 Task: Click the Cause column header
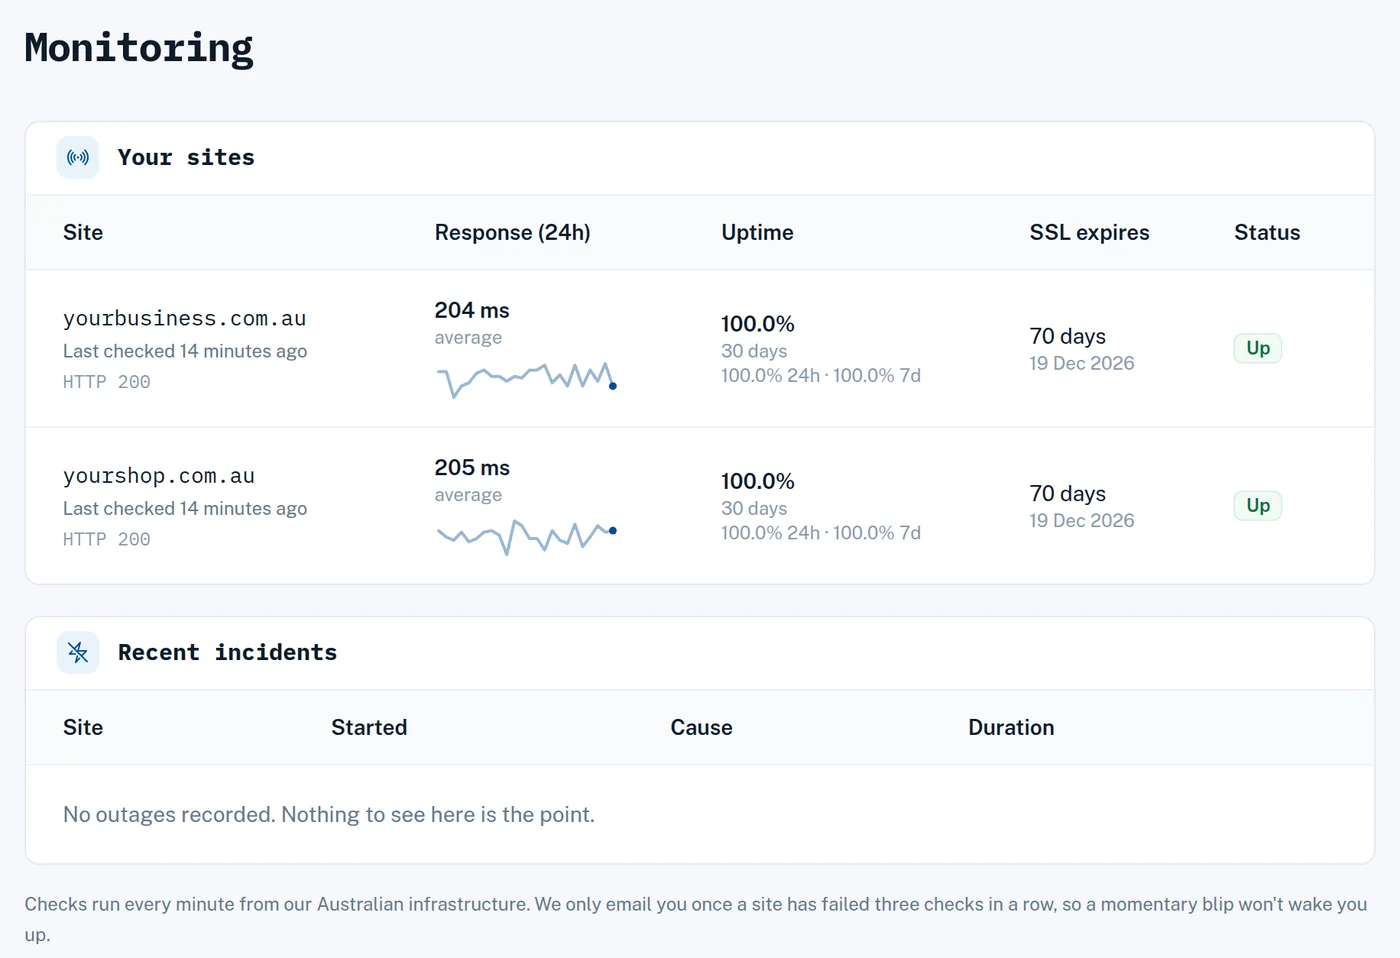pyautogui.click(x=701, y=727)
